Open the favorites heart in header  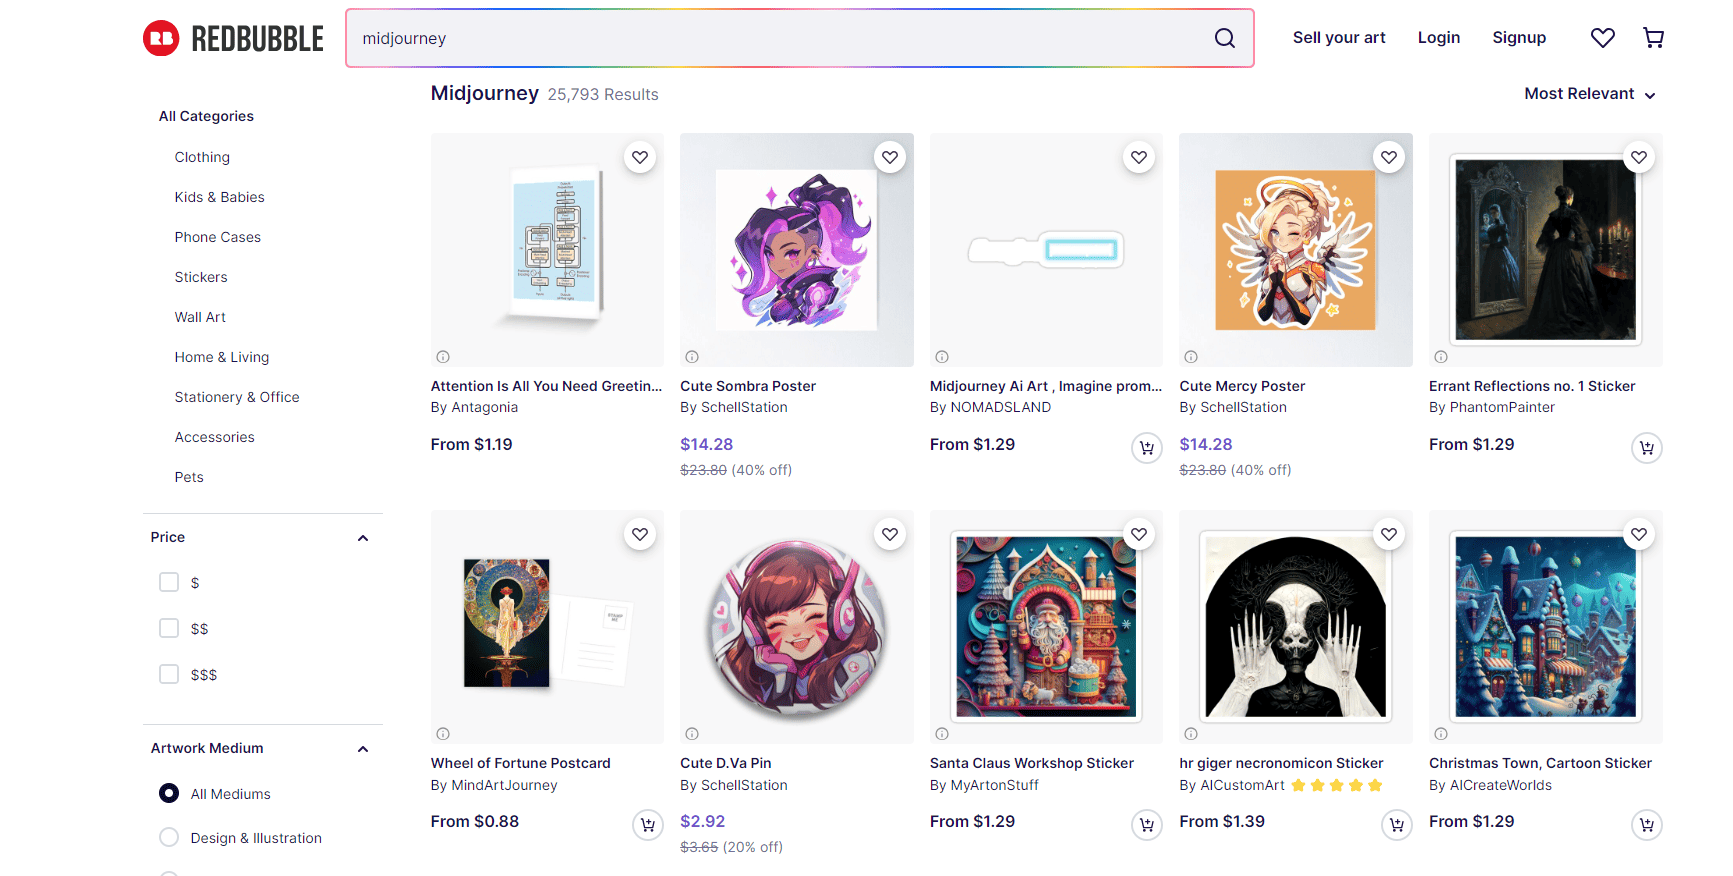pos(1602,38)
